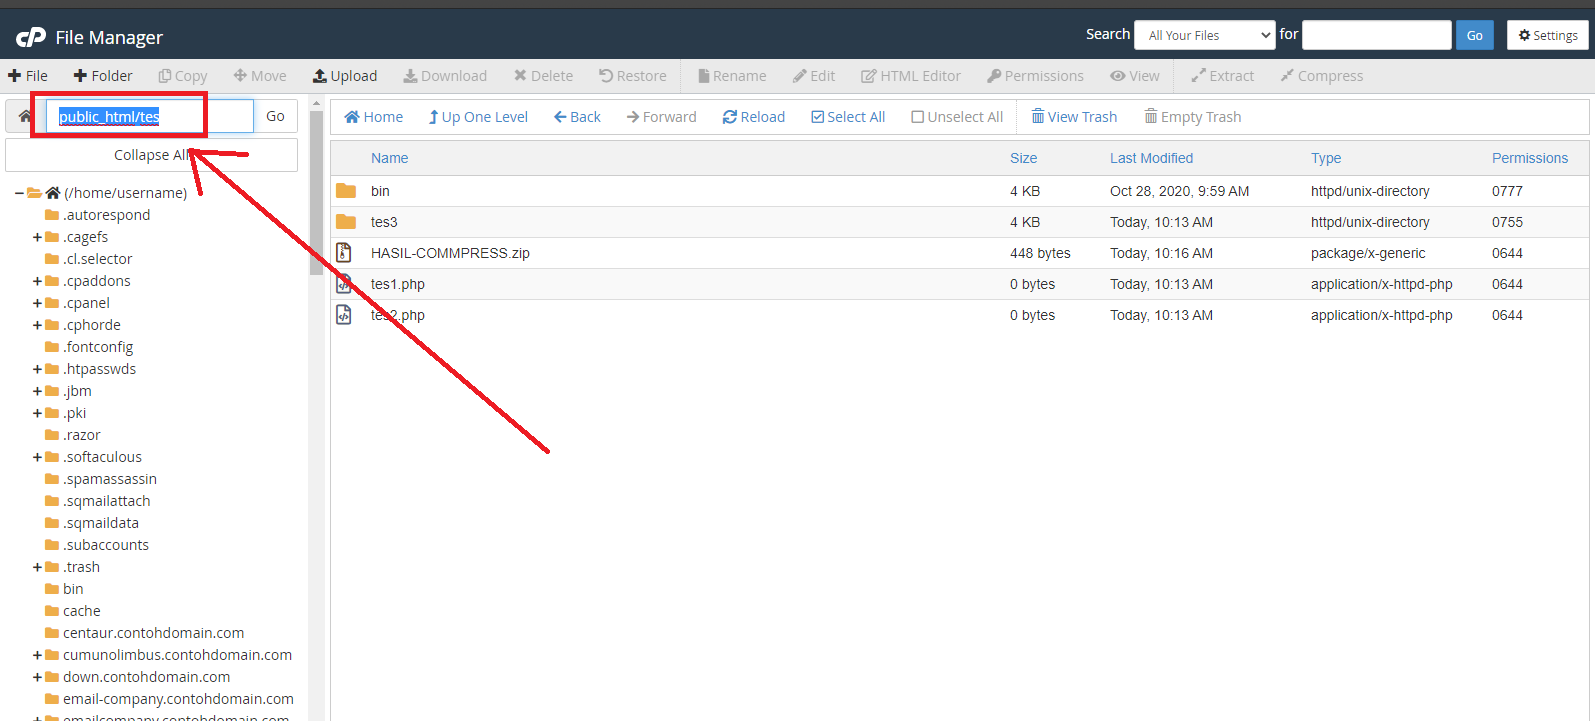Screen dimensions: 1595x721
Task: Open .autorespond in the folder tree
Action: pyautogui.click(x=106, y=215)
